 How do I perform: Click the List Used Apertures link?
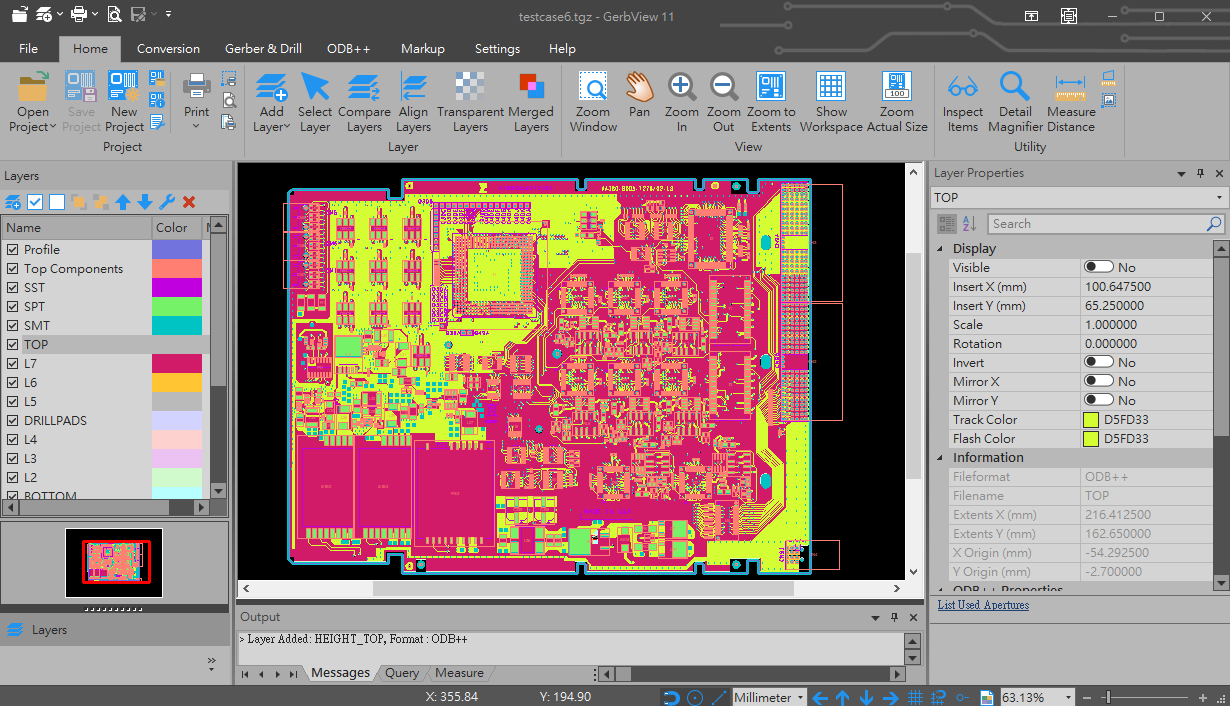click(983, 605)
